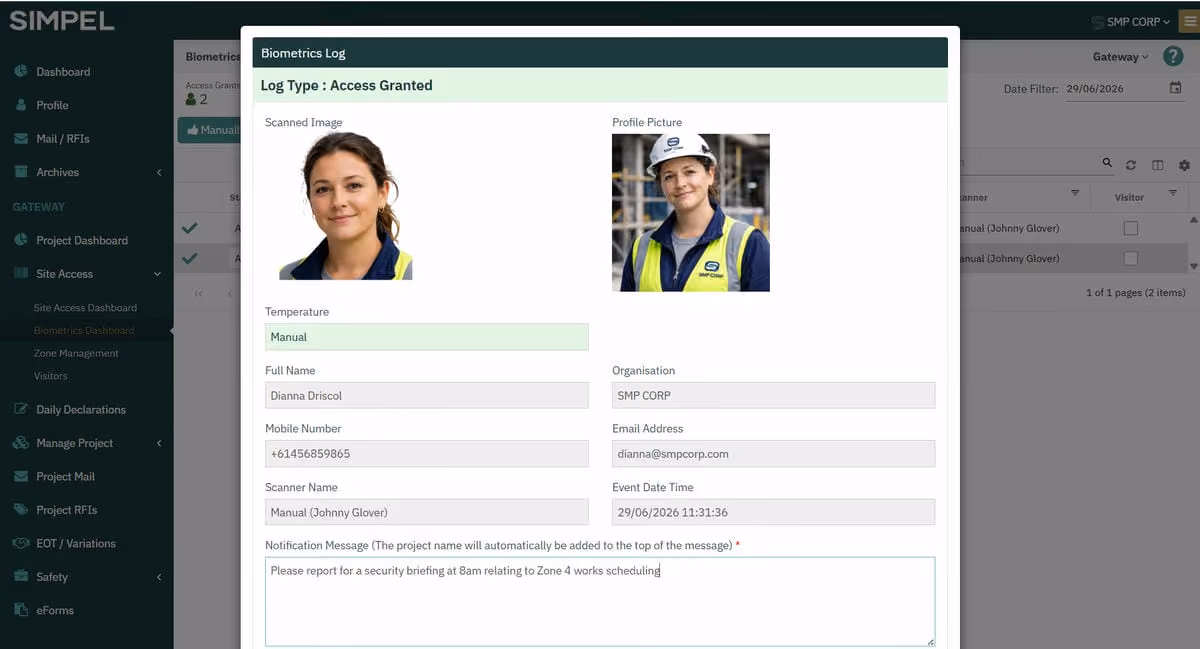Click the Project RFIs tag icon
Screen dimensions: 1200x649
(20, 510)
